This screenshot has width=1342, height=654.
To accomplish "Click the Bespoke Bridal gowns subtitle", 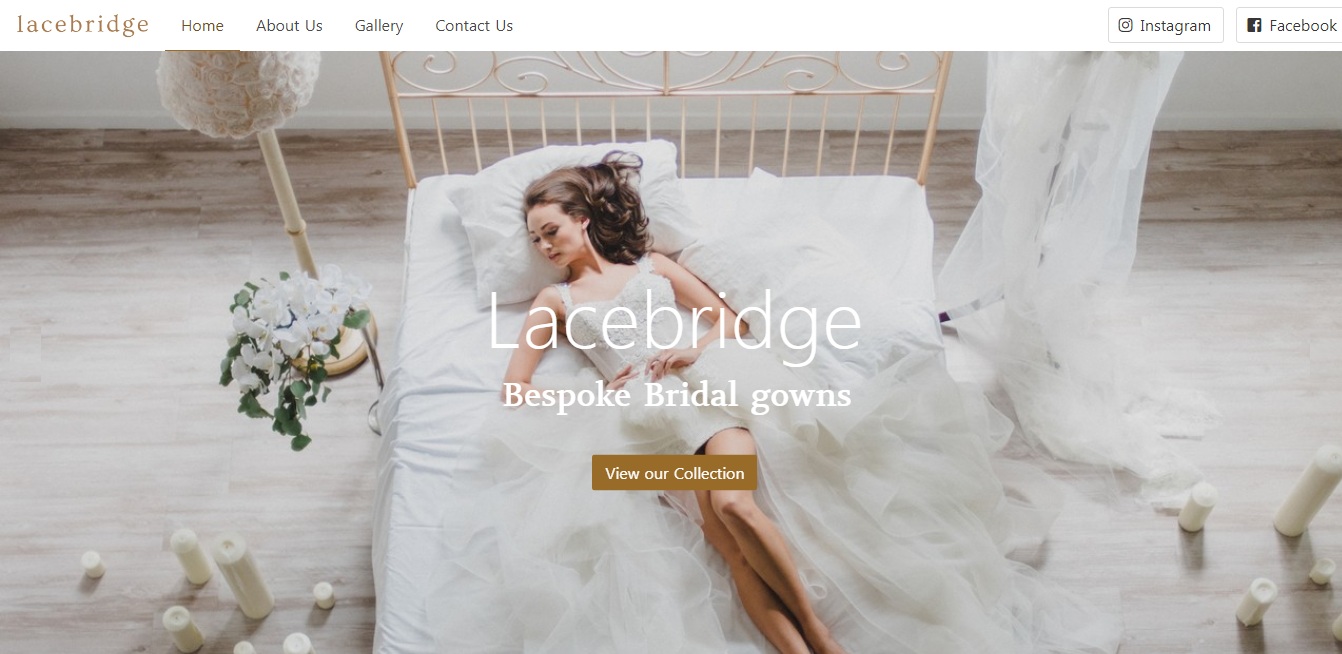I will click(x=676, y=396).
